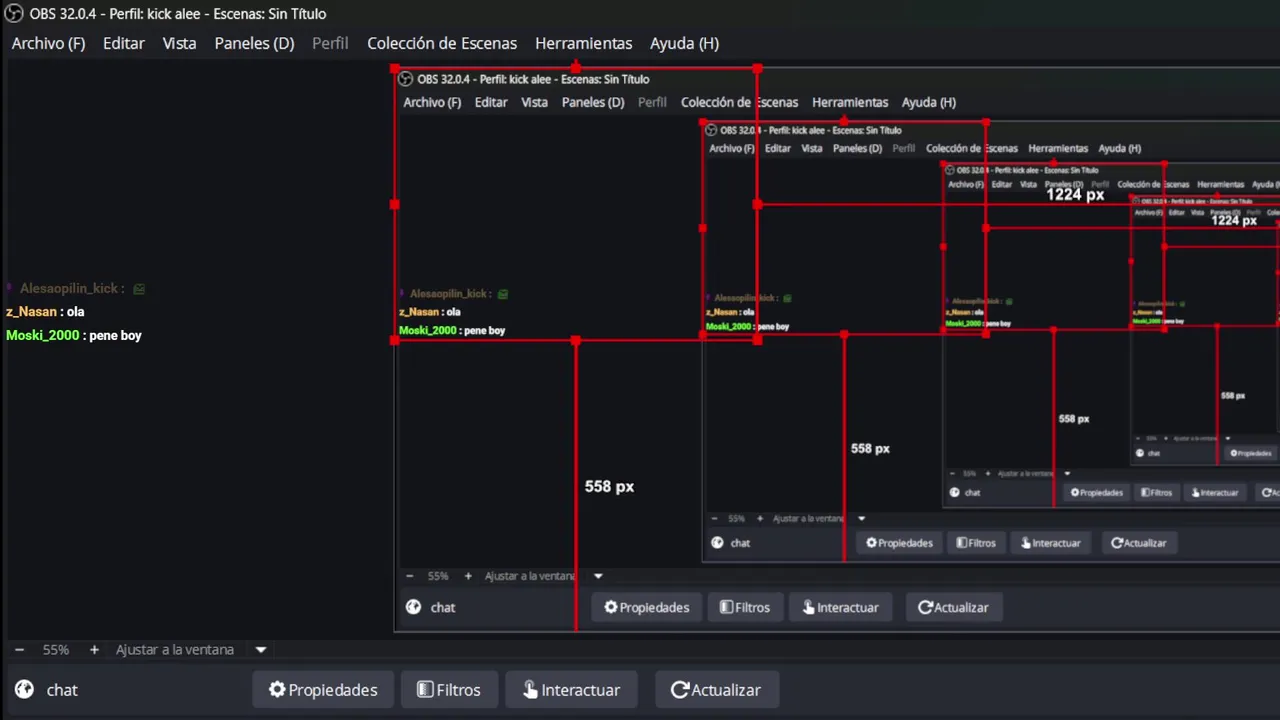
Task: Click the plus zoom icon in largest nested copy
Action: (468, 576)
